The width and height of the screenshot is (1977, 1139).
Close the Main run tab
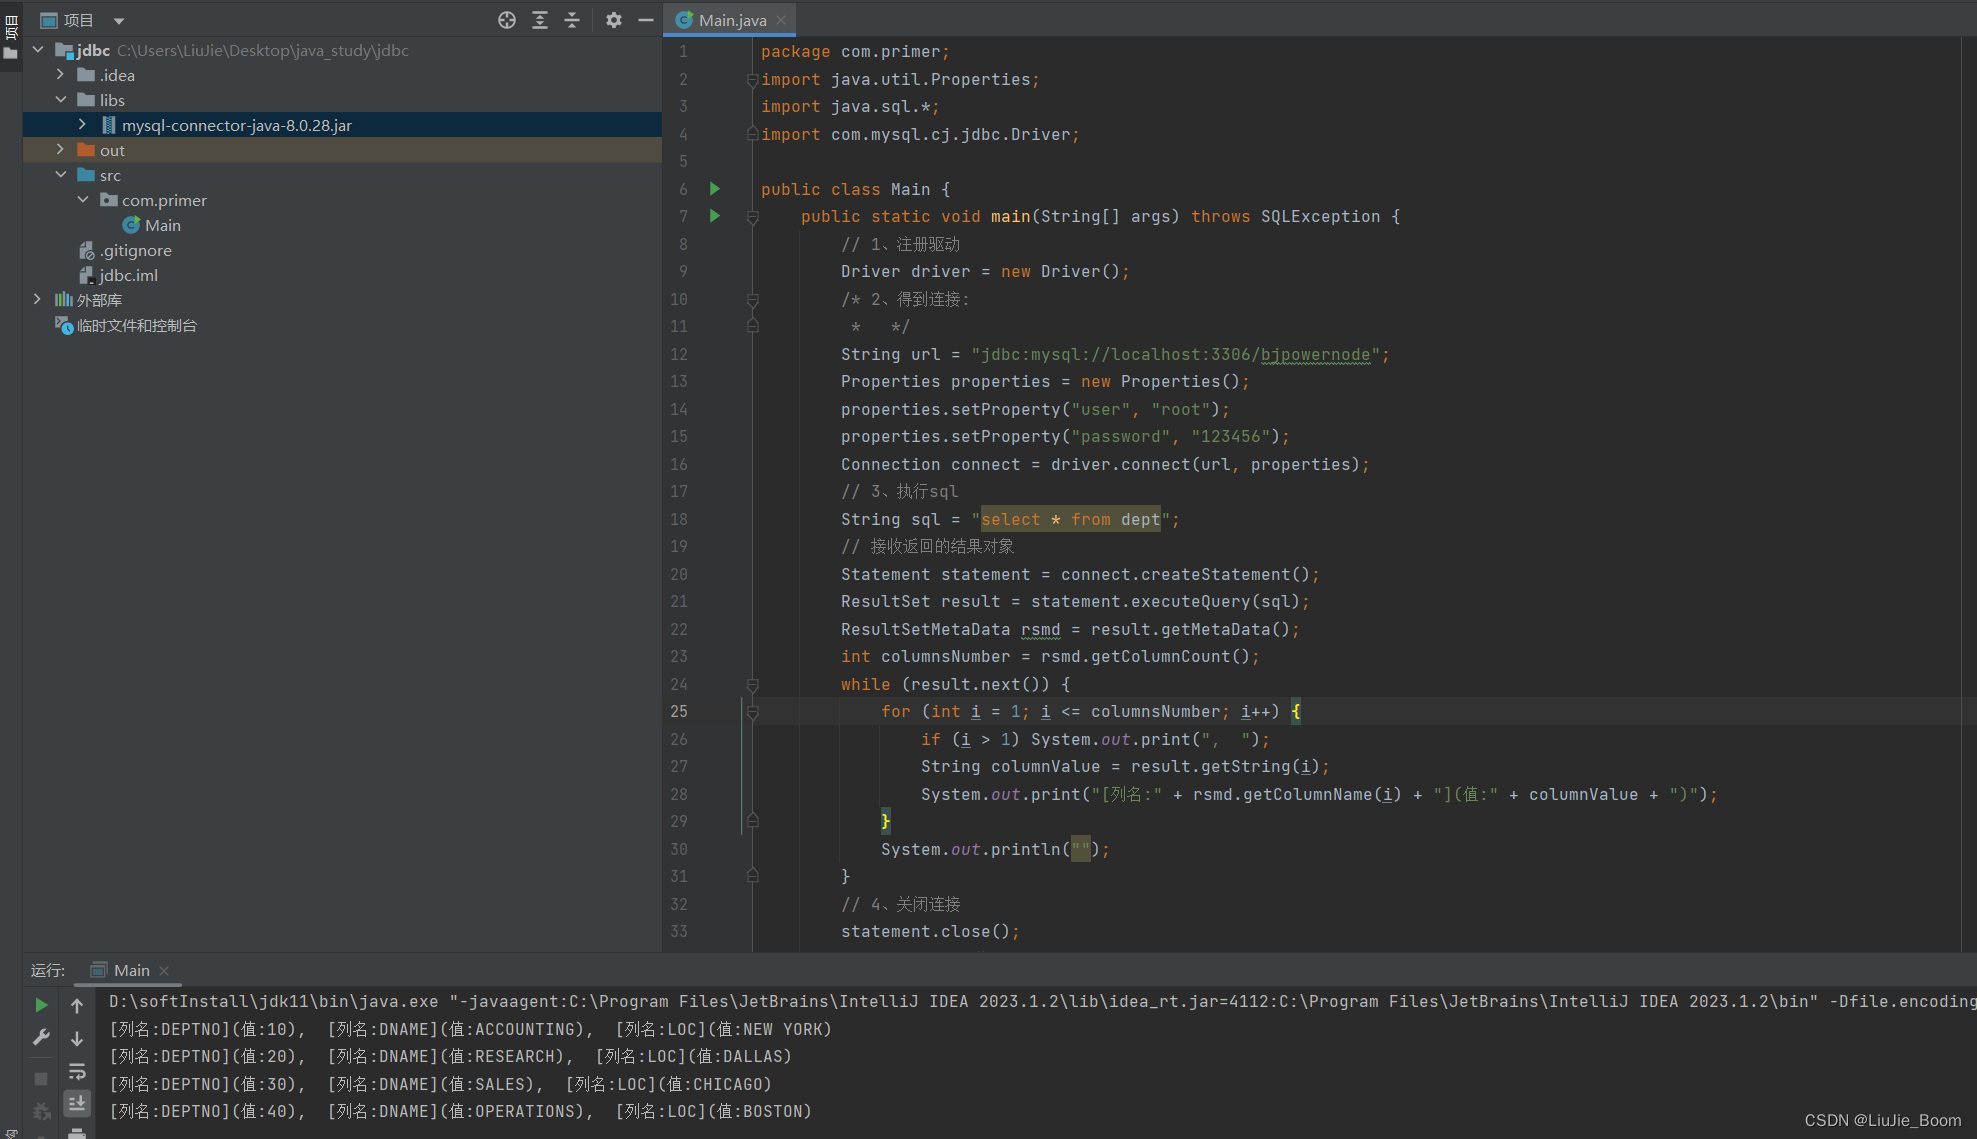164,971
